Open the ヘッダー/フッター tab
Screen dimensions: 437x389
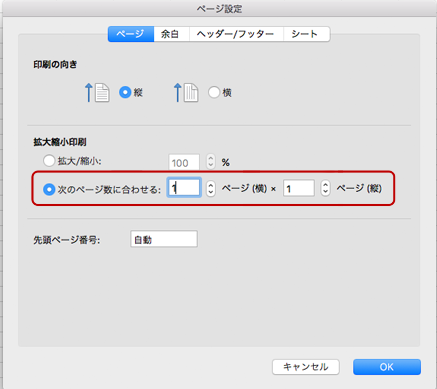pyautogui.click(x=236, y=34)
